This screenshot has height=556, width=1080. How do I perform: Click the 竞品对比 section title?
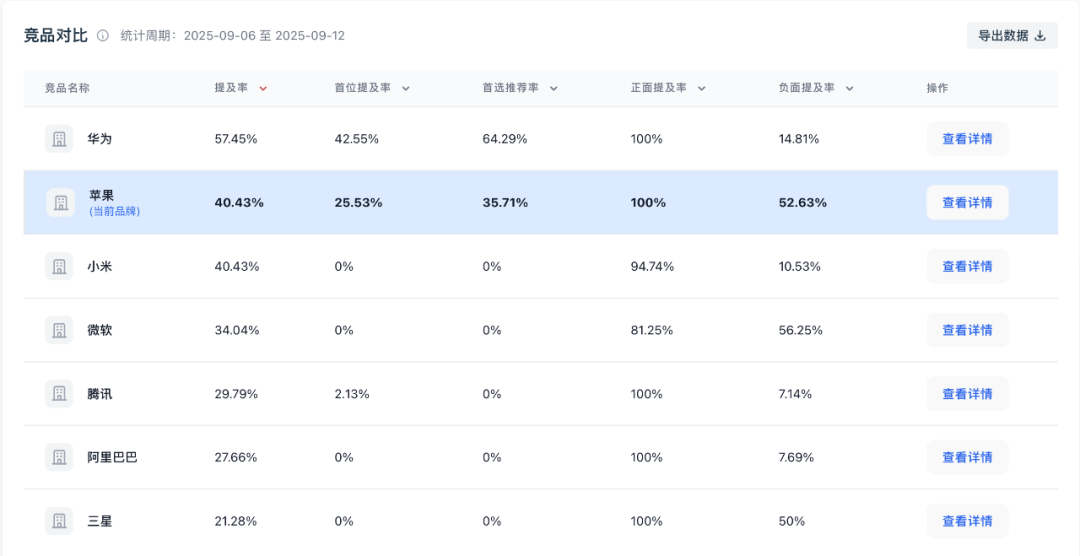click(56, 36)
